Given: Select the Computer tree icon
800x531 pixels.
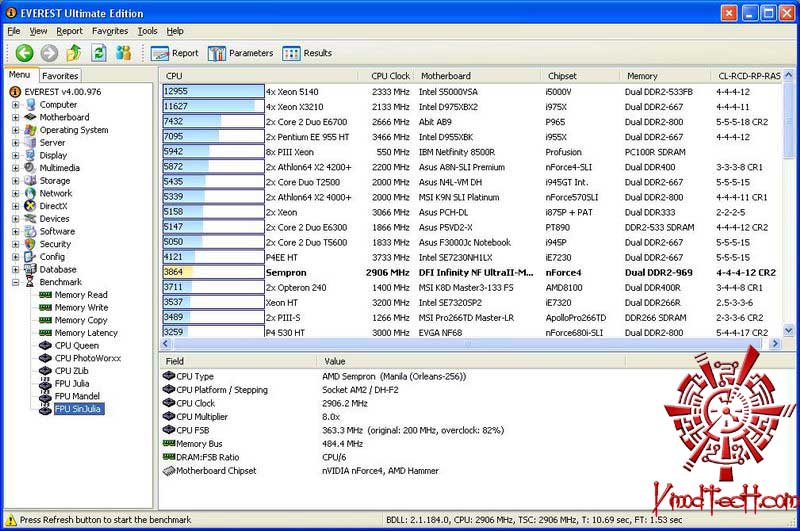Looking at the screenshot, I should (31, 105).
